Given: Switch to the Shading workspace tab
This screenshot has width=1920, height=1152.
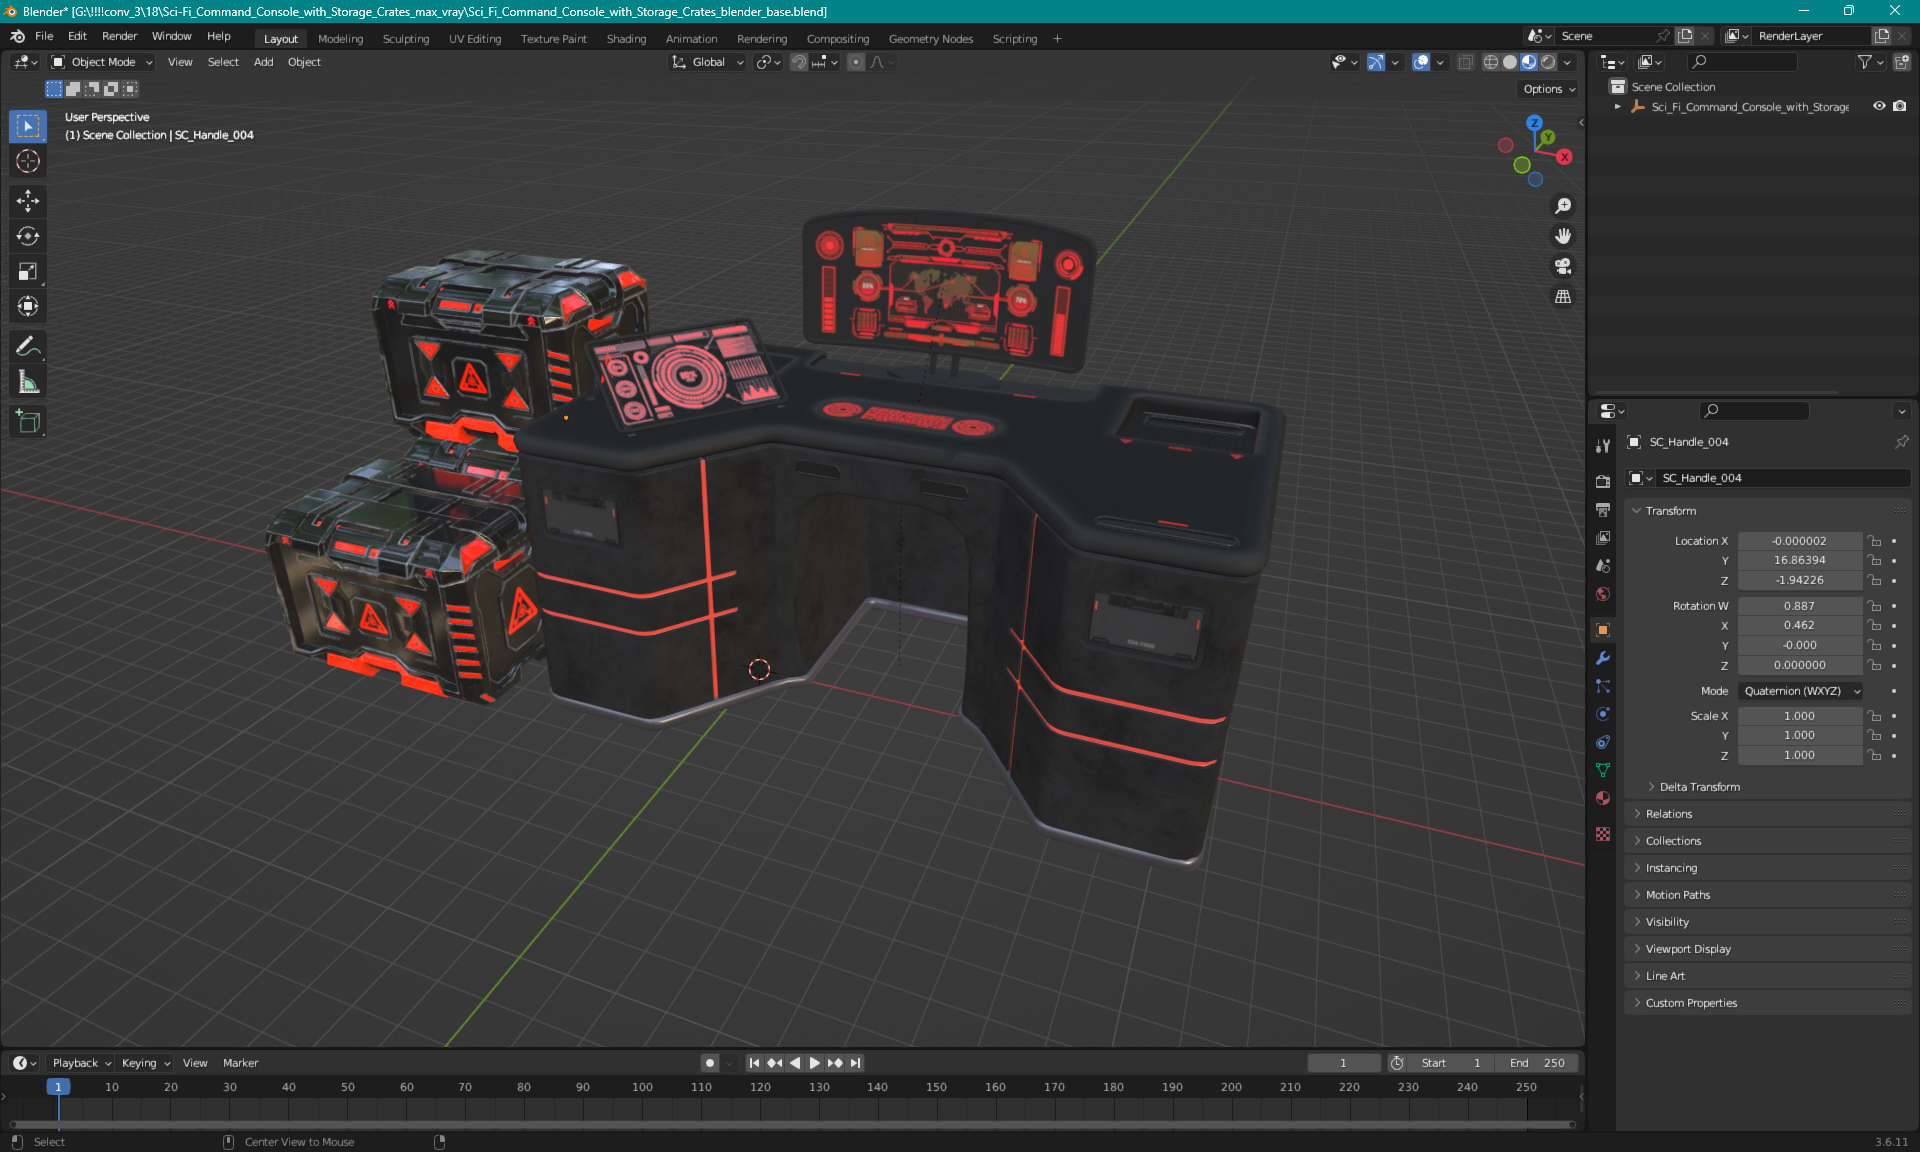Looking at the screenshot, I should [x=626, y=39].
